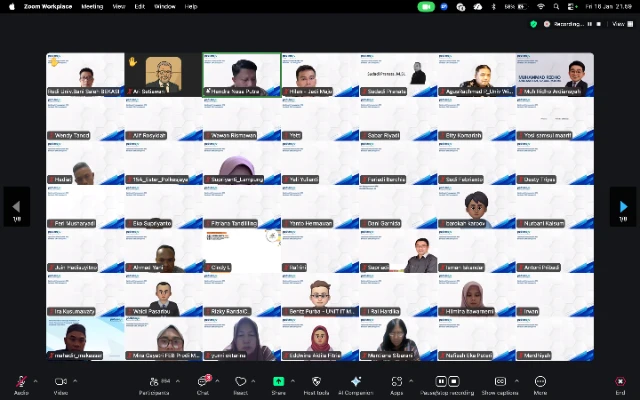
Task: Expand video options caret next to Video
Action: 75,381
